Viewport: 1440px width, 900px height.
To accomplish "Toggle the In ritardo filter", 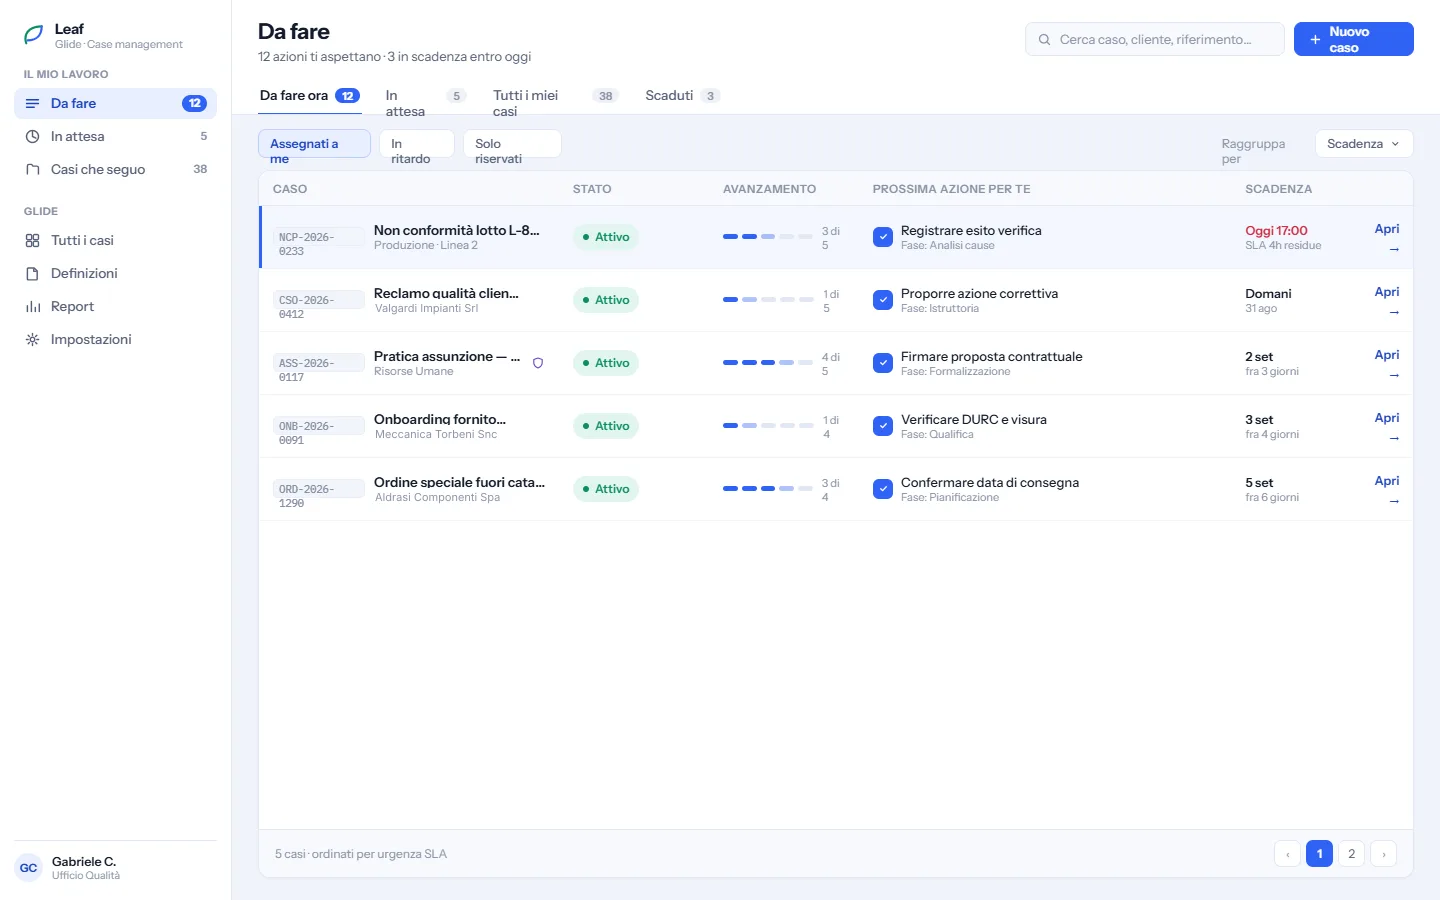I will tap(416, 144).
